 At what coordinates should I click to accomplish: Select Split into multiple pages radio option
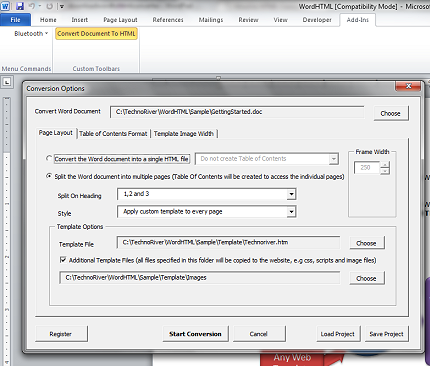coord(49,176)
